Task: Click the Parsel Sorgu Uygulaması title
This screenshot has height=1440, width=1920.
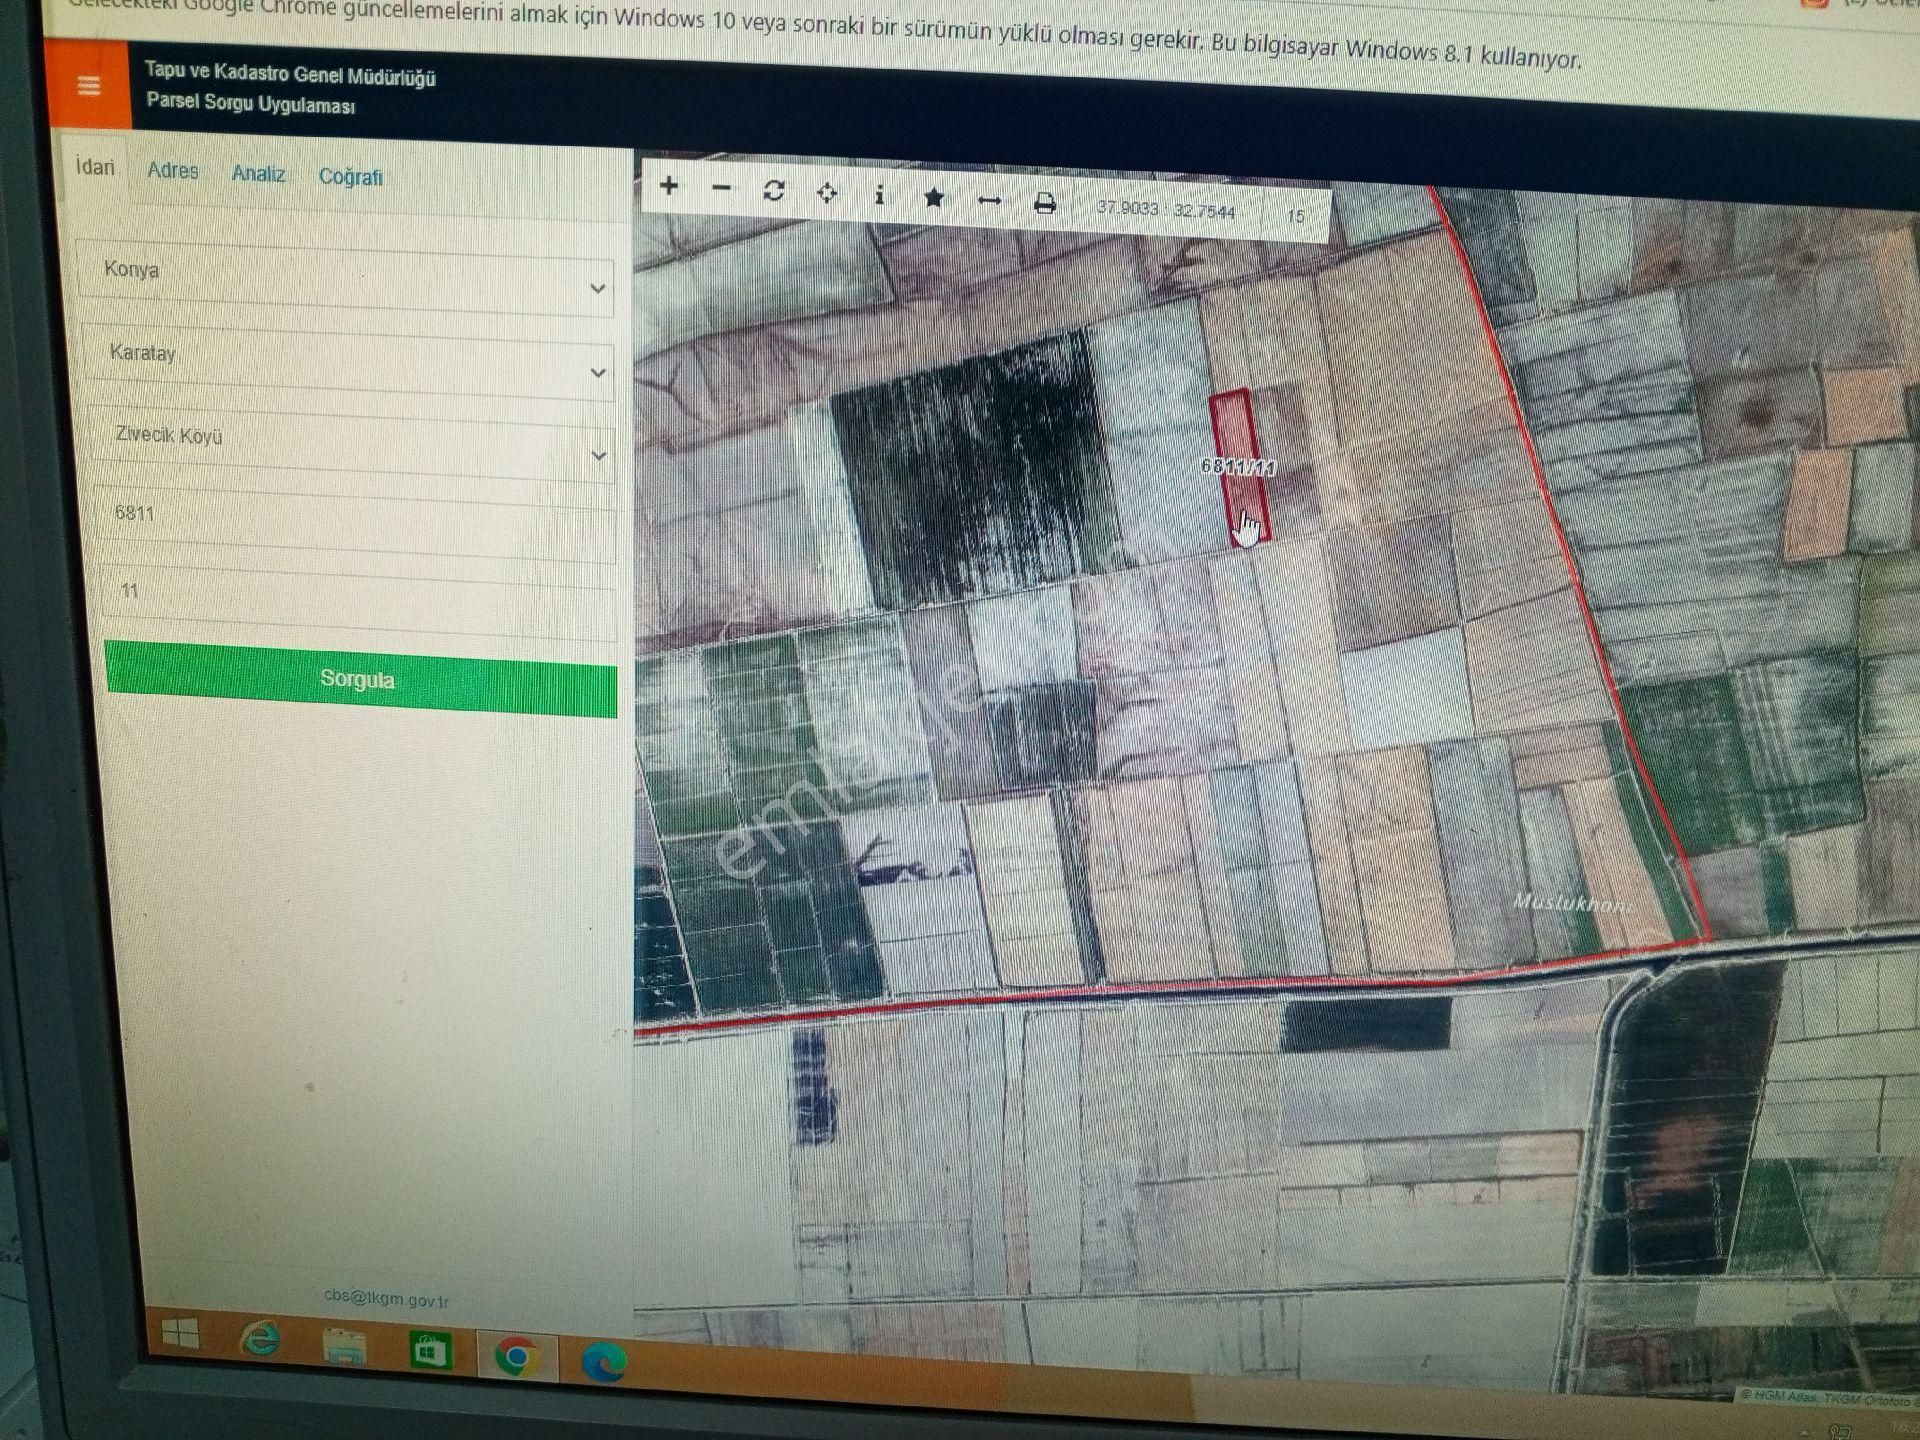Action: pyautogui.click(x=250, y=102)
